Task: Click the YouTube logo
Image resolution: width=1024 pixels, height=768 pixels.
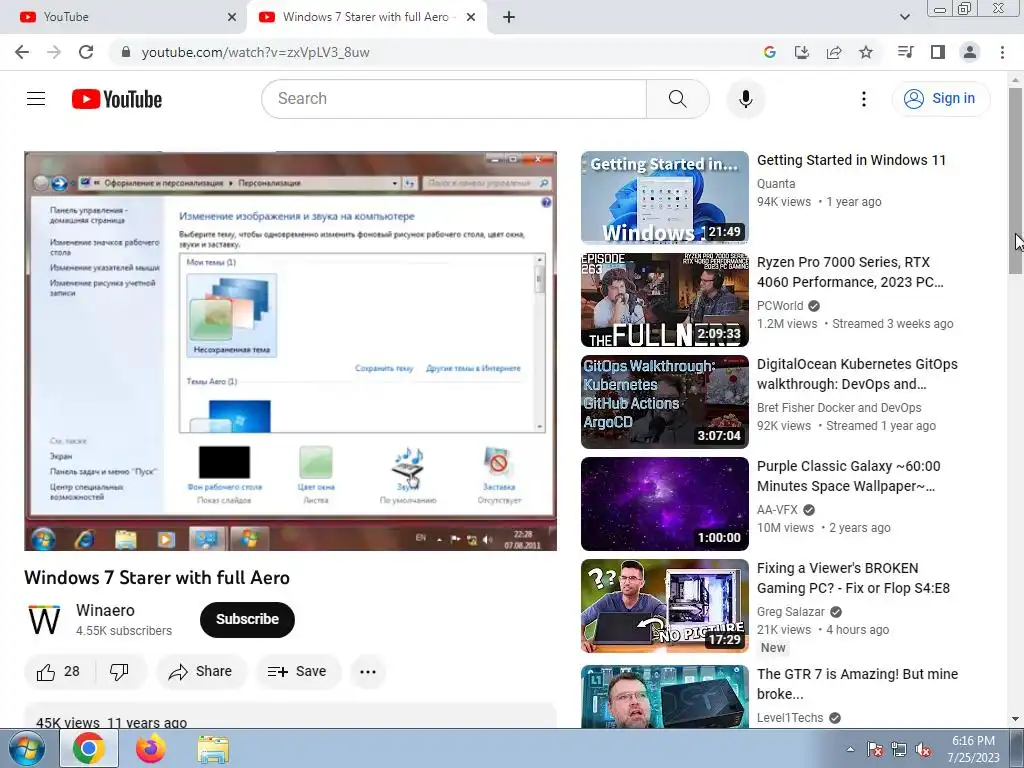Action: 117,99
